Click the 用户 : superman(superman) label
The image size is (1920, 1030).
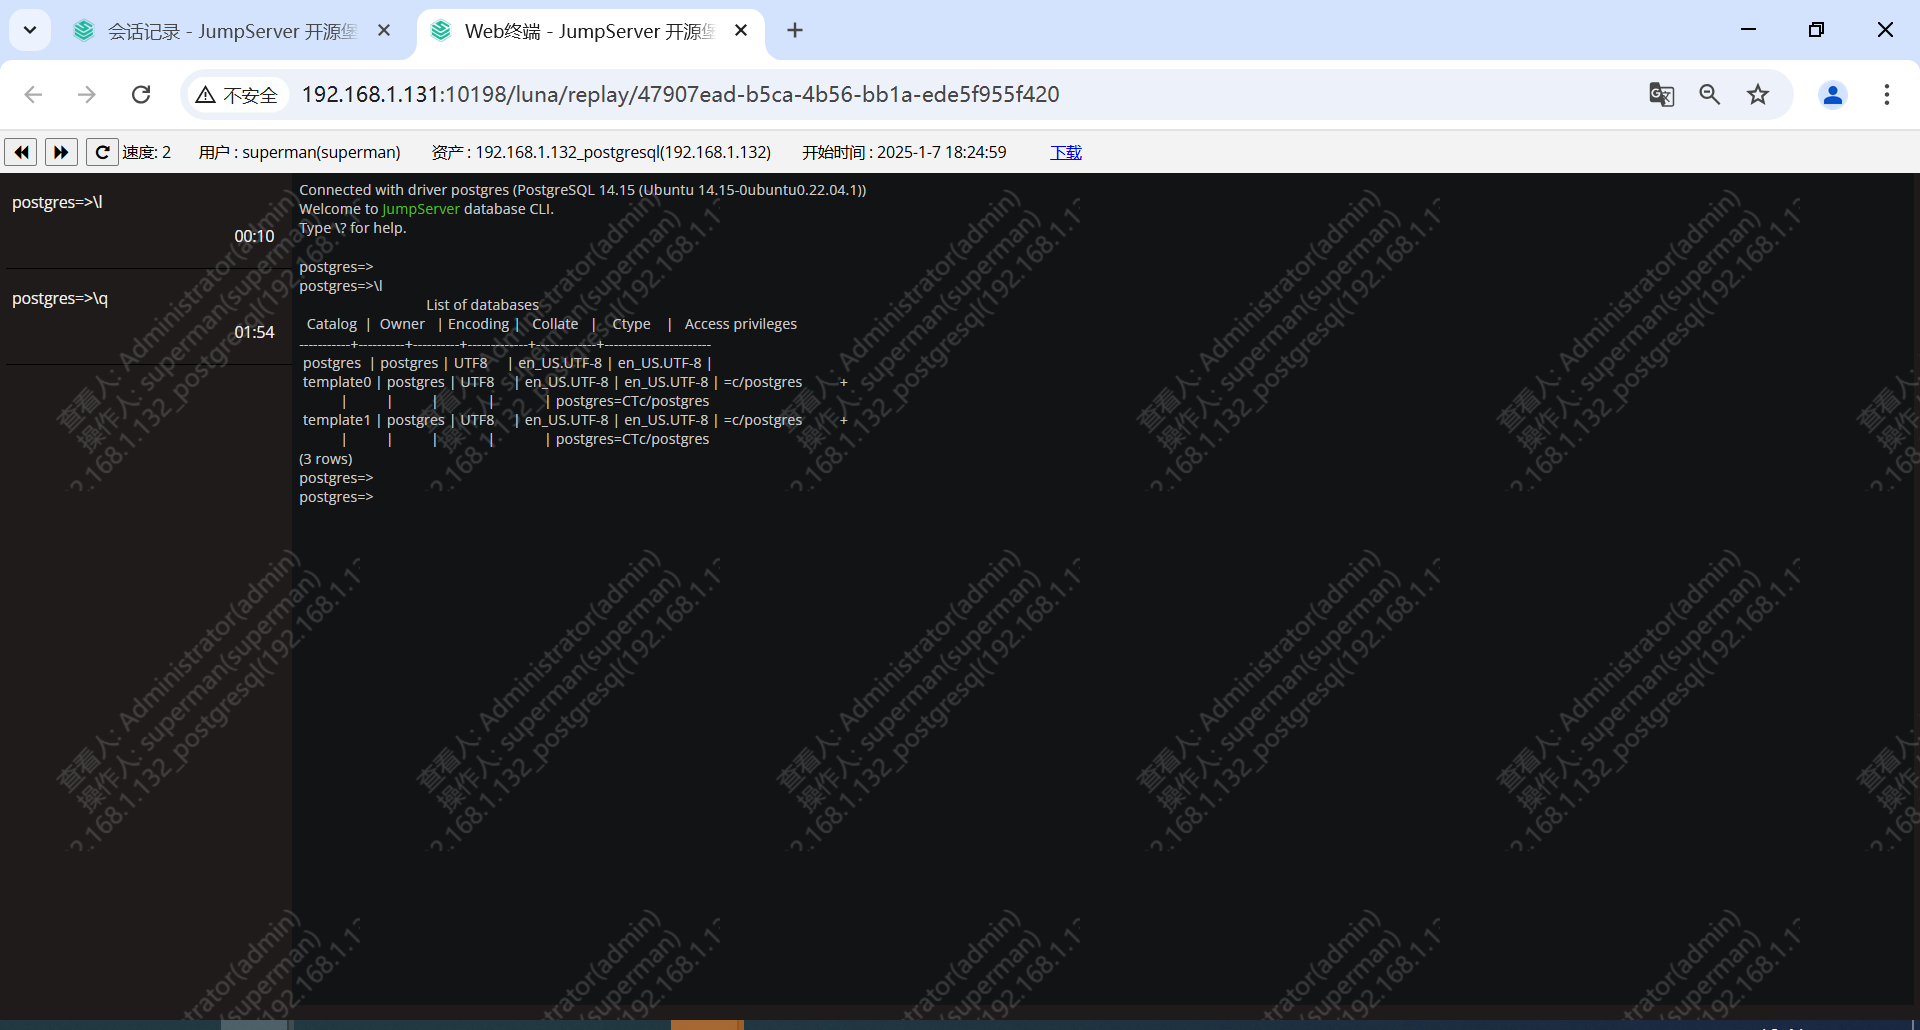tap(299, 152)
